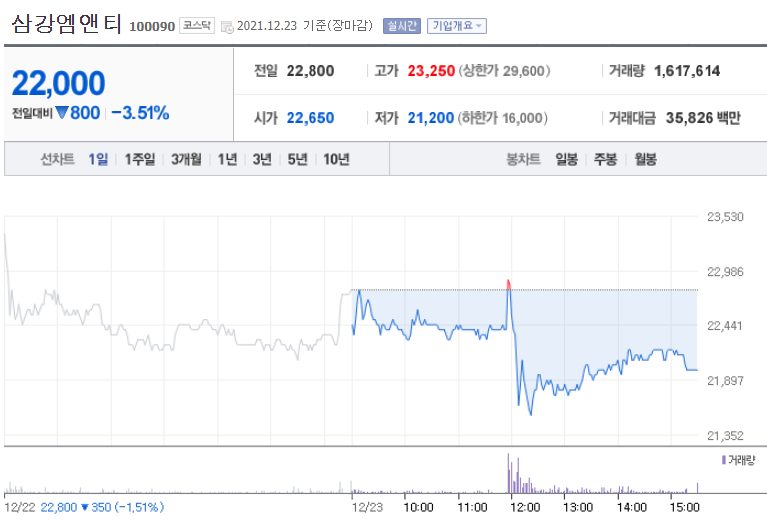Select the 1주일 chart period

pos(139,159)
